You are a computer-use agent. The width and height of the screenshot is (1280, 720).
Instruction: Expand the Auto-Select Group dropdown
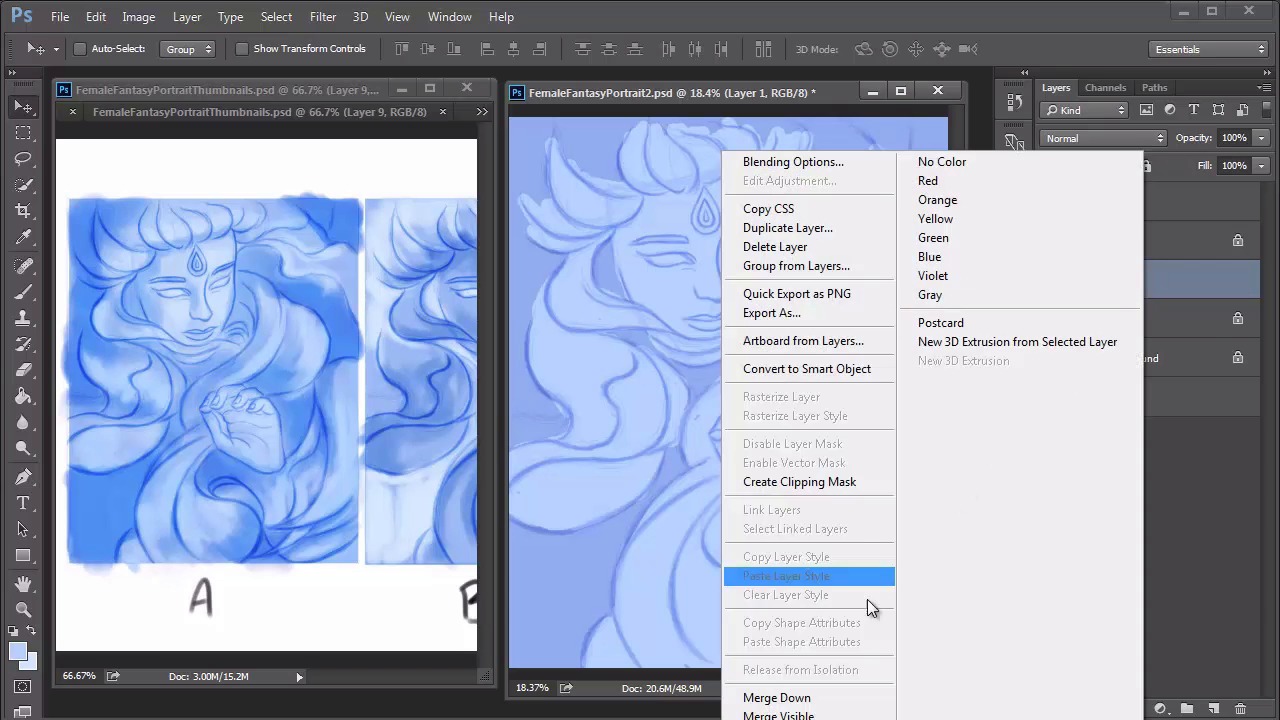tap(189, 49)
